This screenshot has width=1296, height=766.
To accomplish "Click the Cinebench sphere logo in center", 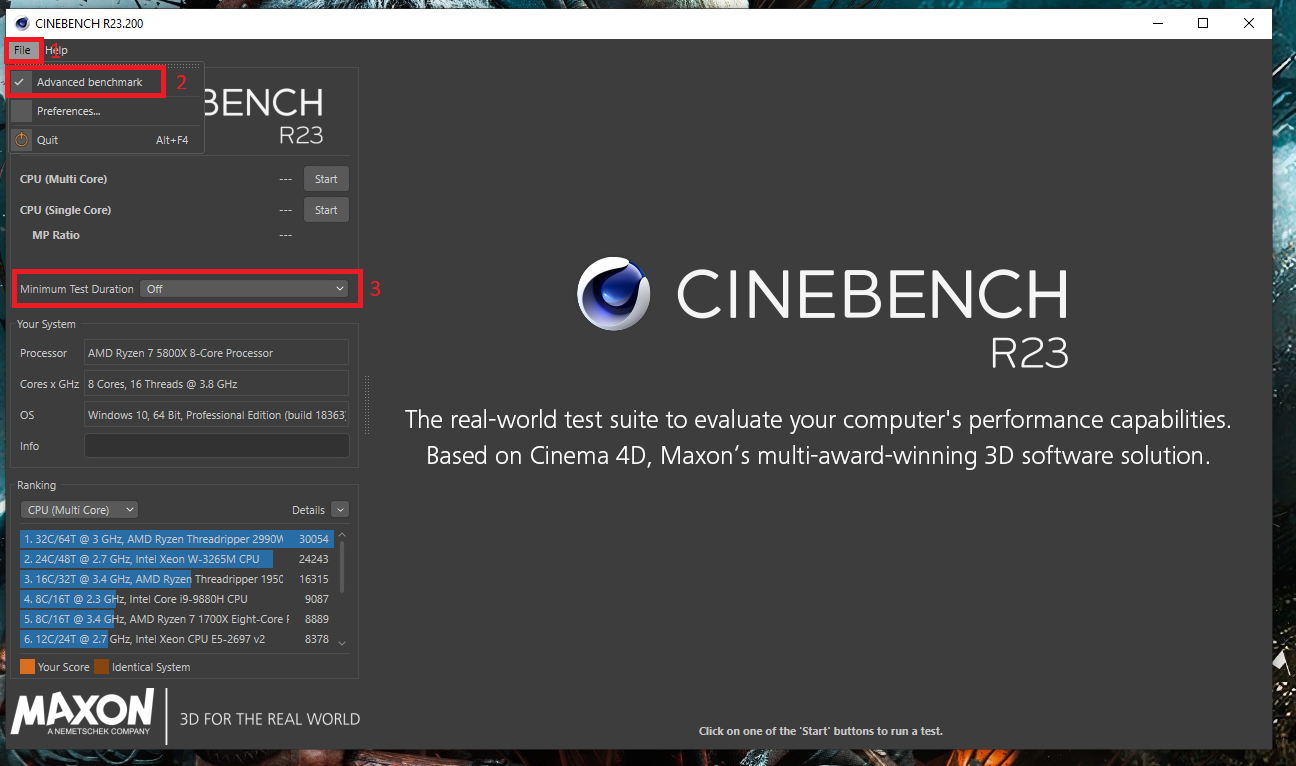I will point(615,294).
